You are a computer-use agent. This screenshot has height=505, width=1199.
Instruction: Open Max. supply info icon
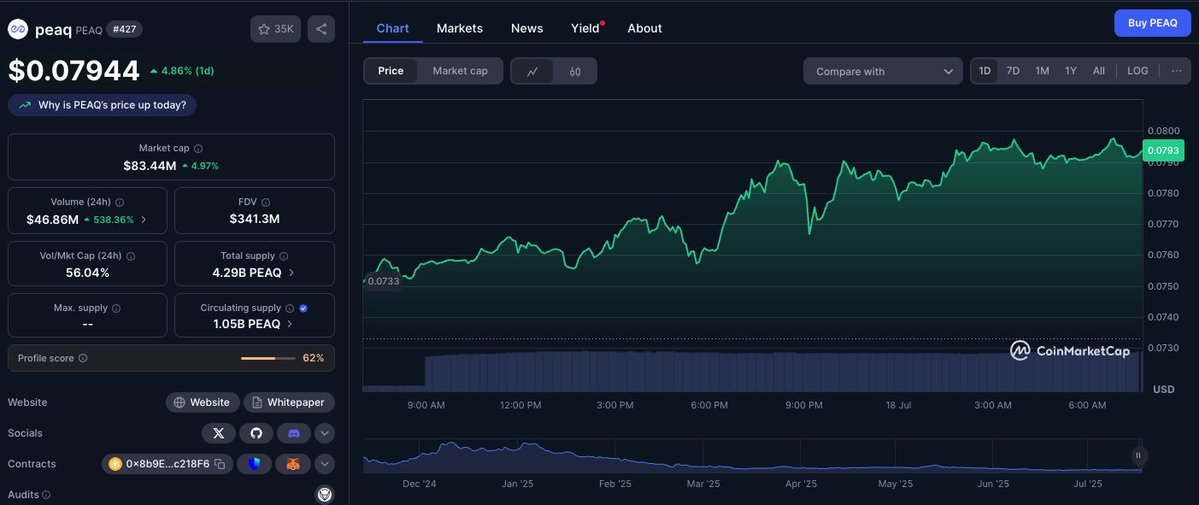116,308
